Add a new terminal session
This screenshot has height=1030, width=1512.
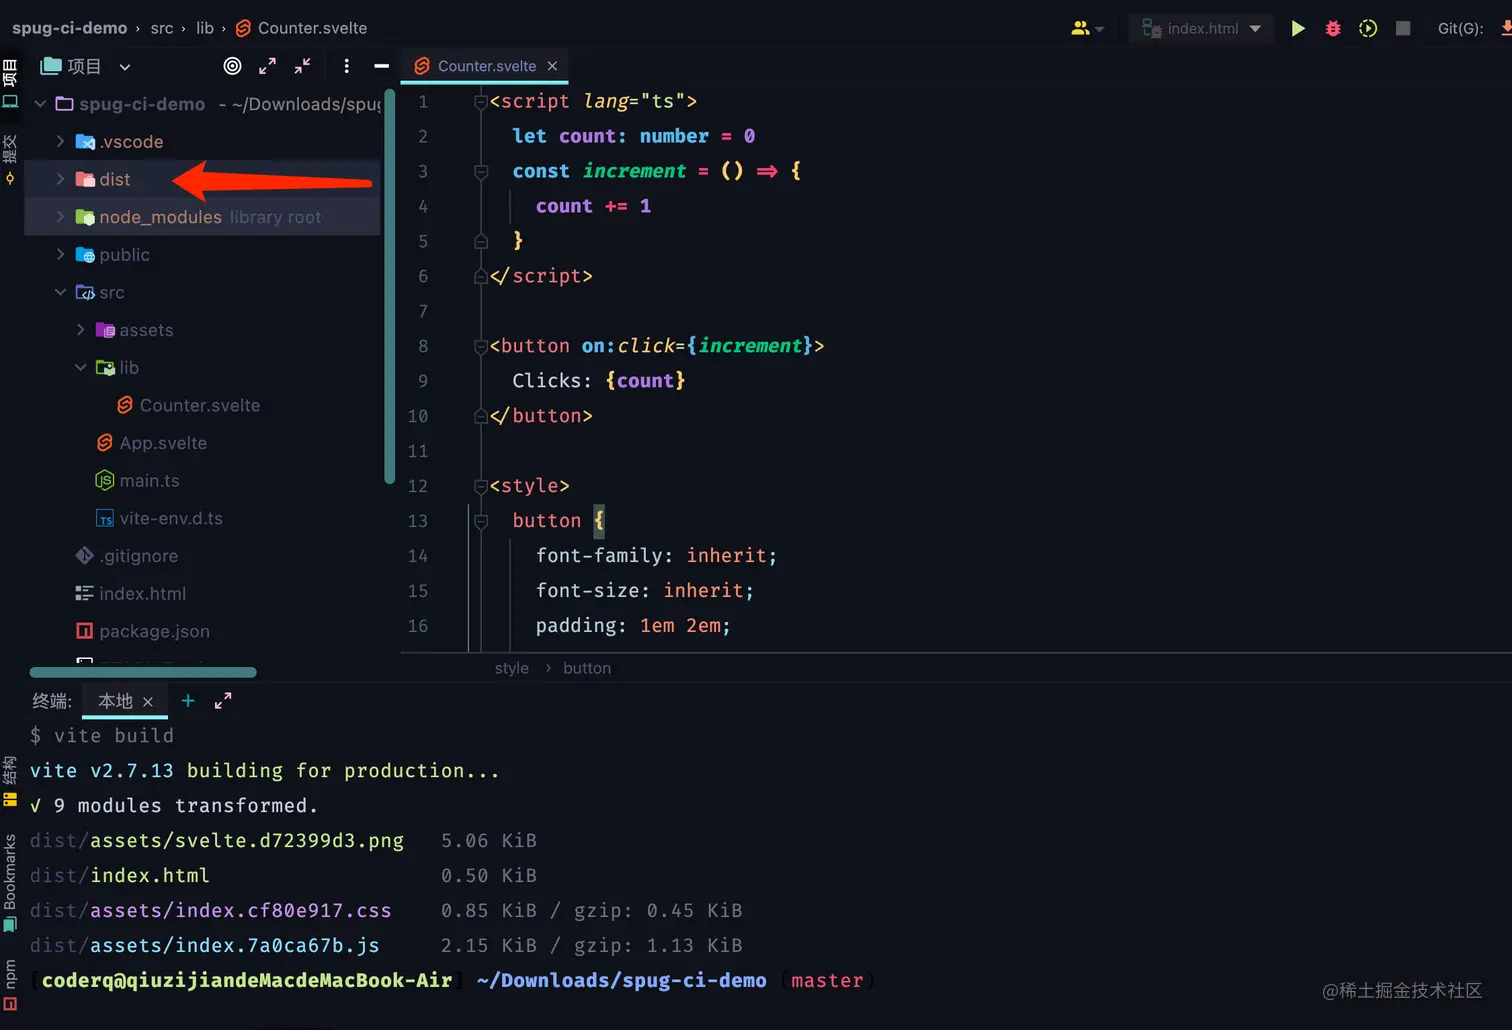188,701
